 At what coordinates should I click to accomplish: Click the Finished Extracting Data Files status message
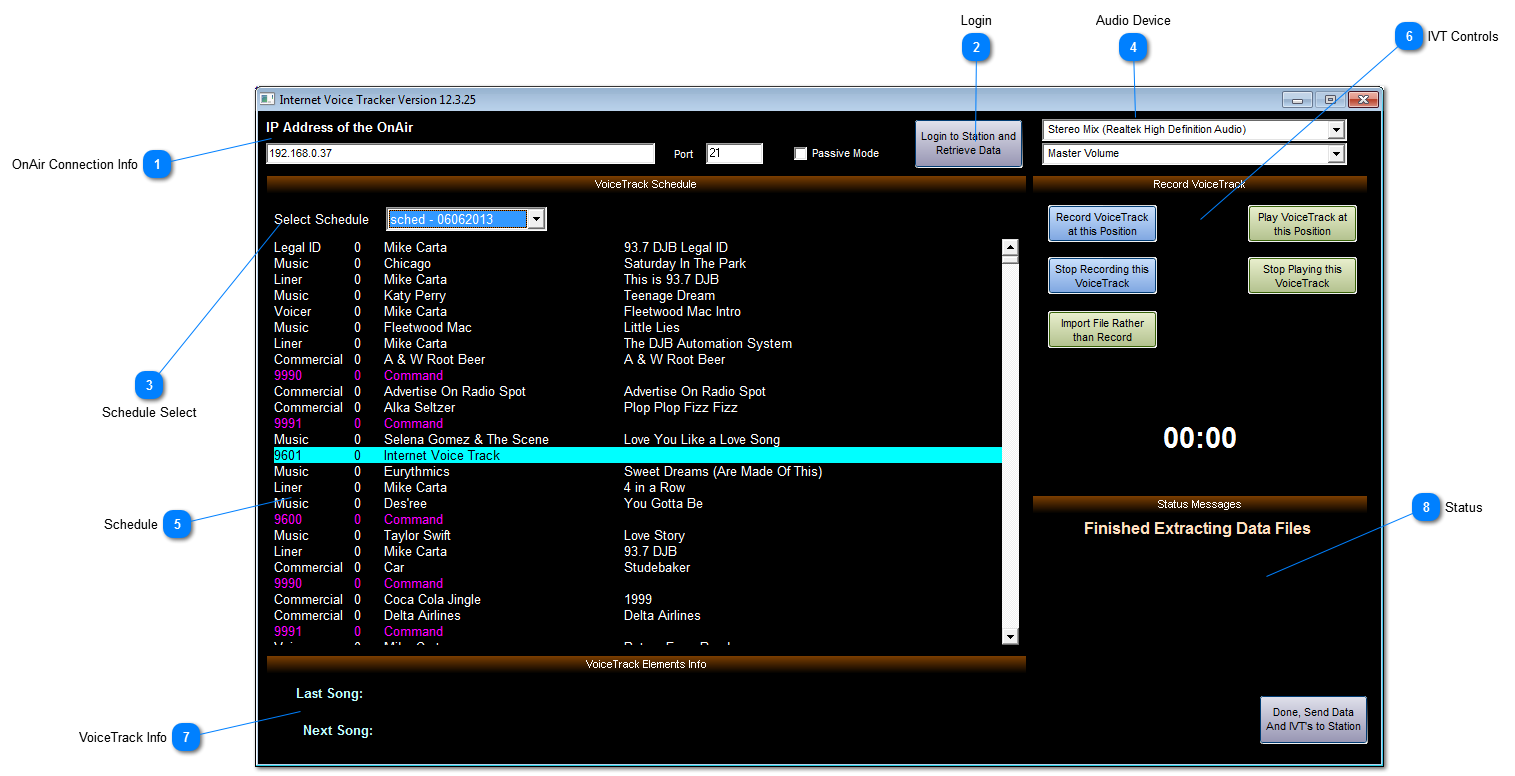tap(1197, 528)
